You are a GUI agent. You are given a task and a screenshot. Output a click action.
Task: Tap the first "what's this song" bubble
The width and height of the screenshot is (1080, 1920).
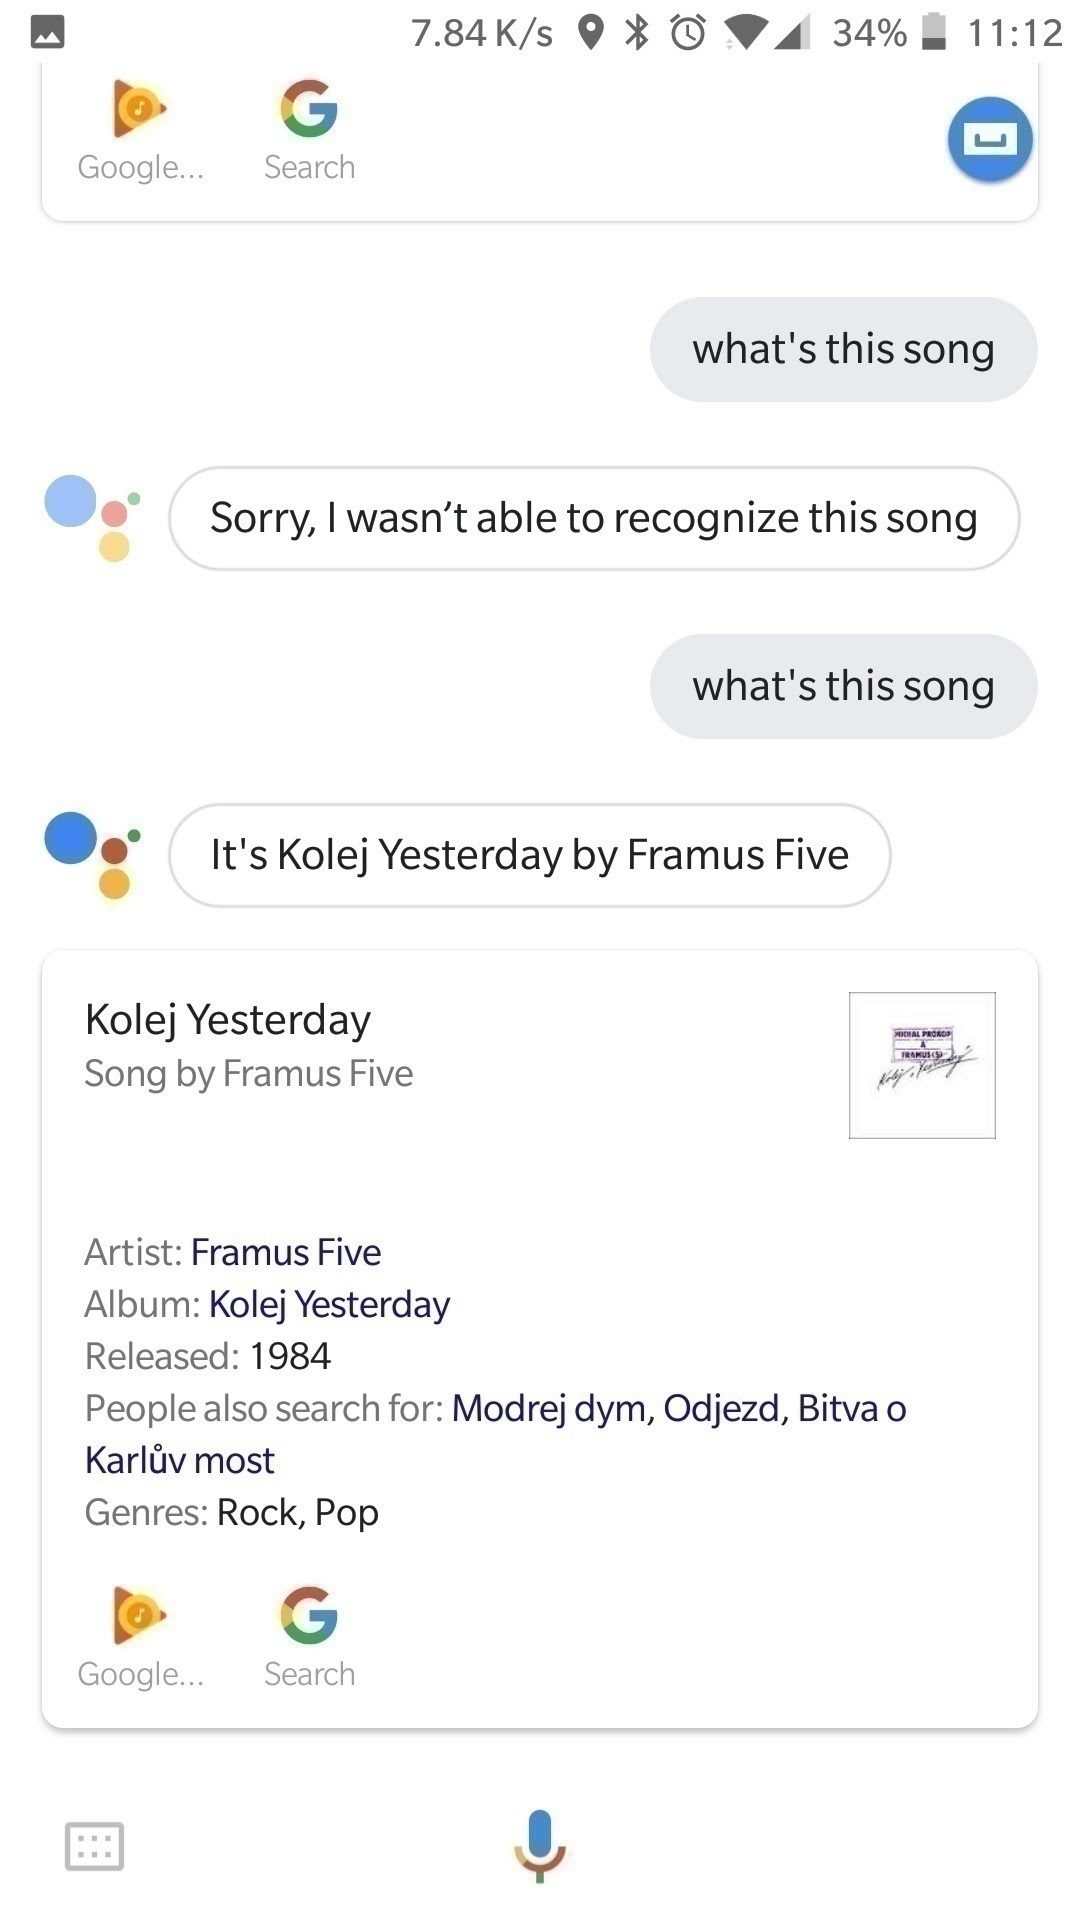click(844, 349)
